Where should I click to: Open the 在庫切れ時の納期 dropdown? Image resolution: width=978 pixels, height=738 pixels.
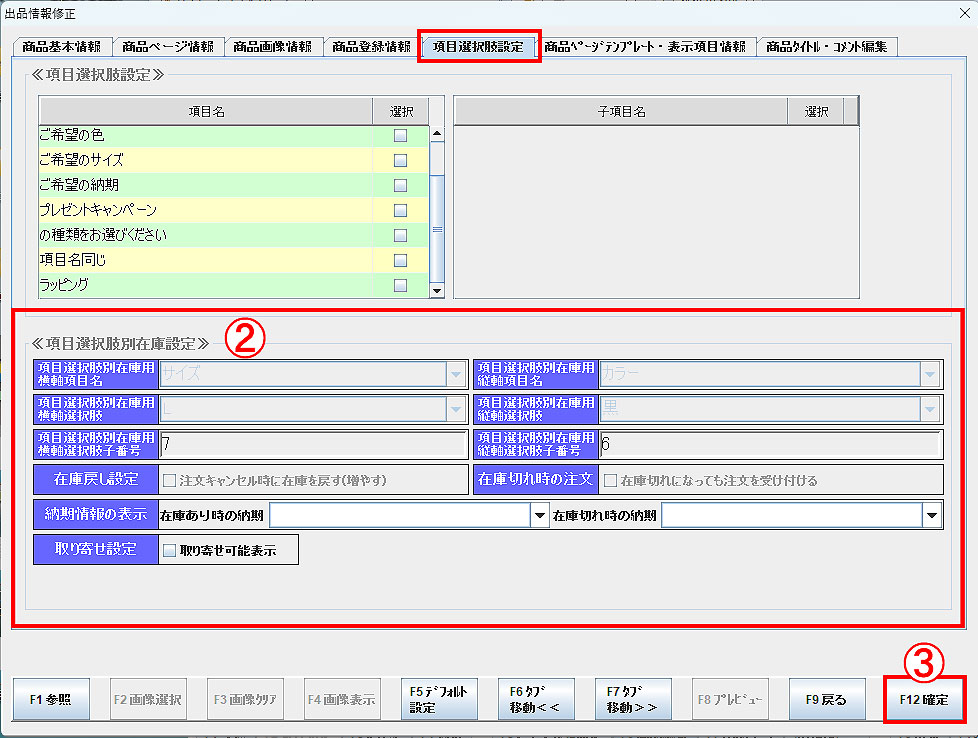pos(931,515)
